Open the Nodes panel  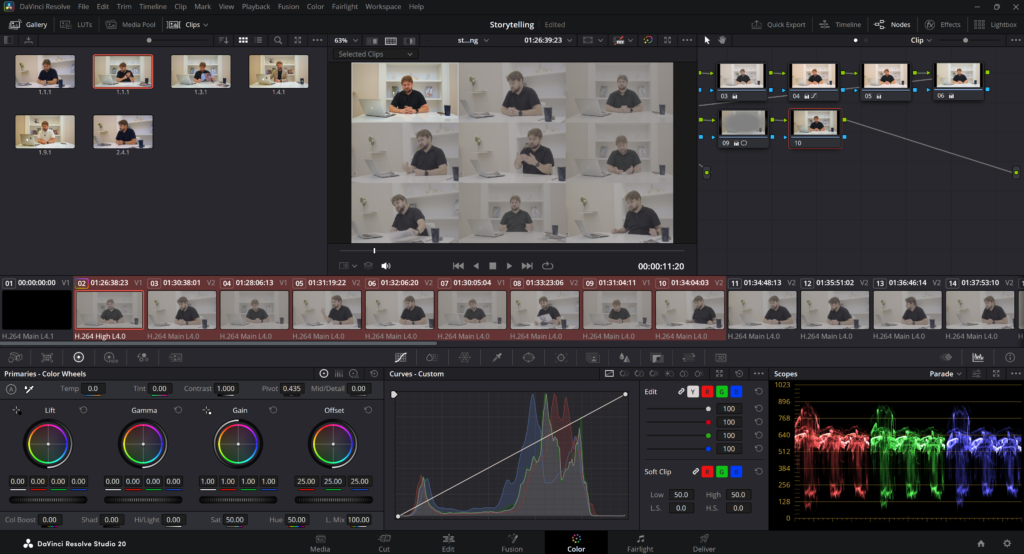pos(893,24)
